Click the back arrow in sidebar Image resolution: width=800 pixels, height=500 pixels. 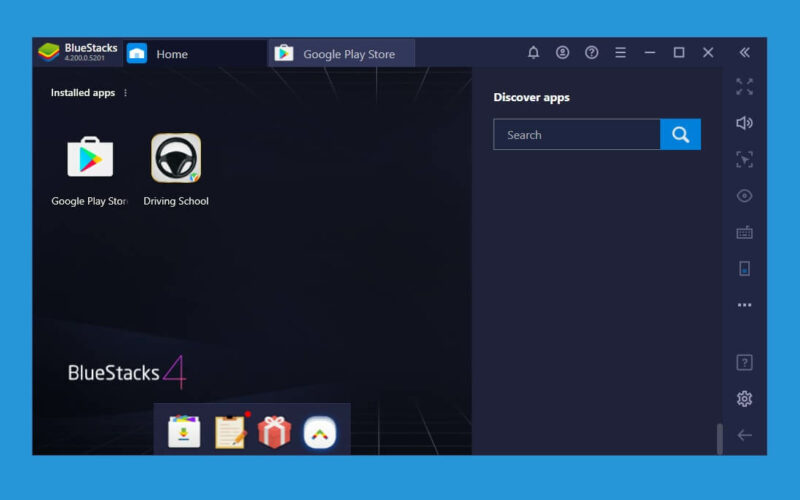point(744,435)
